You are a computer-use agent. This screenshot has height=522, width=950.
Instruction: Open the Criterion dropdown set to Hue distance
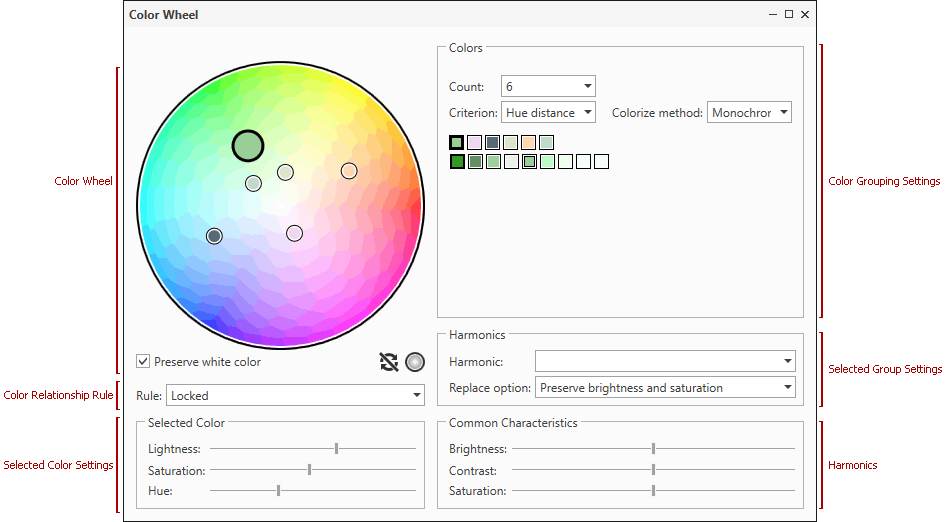coord(548,113)
